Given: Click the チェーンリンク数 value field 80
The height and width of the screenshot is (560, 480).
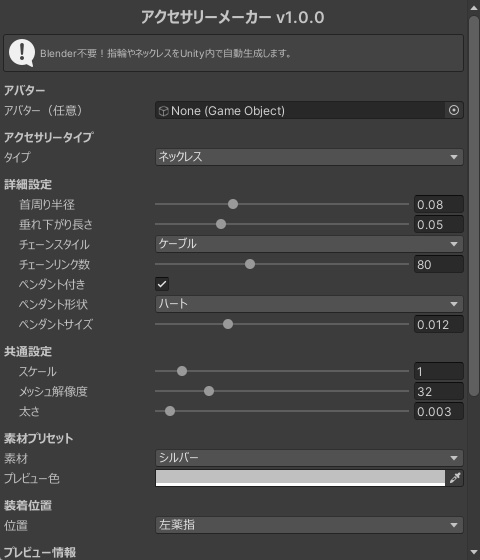Looking at the screenshot, I should [439, 265].
